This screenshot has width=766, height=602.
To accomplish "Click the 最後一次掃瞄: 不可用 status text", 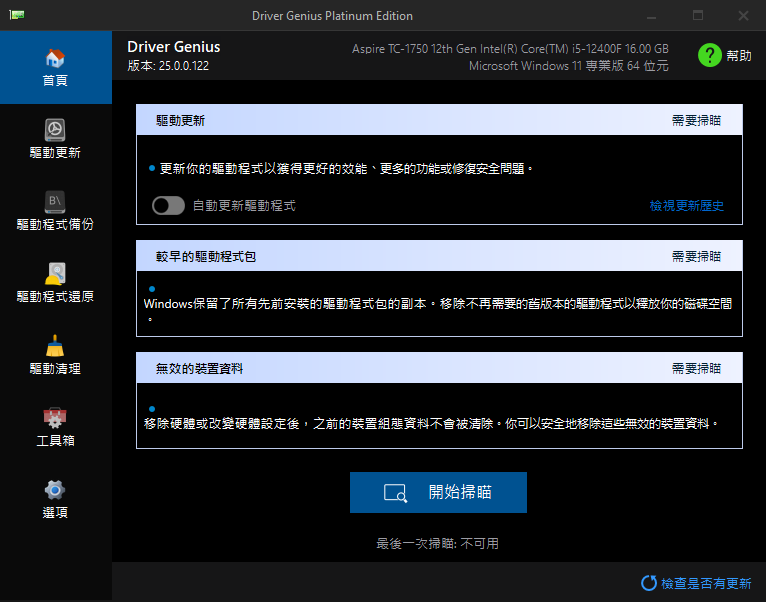I will point(437,543).
